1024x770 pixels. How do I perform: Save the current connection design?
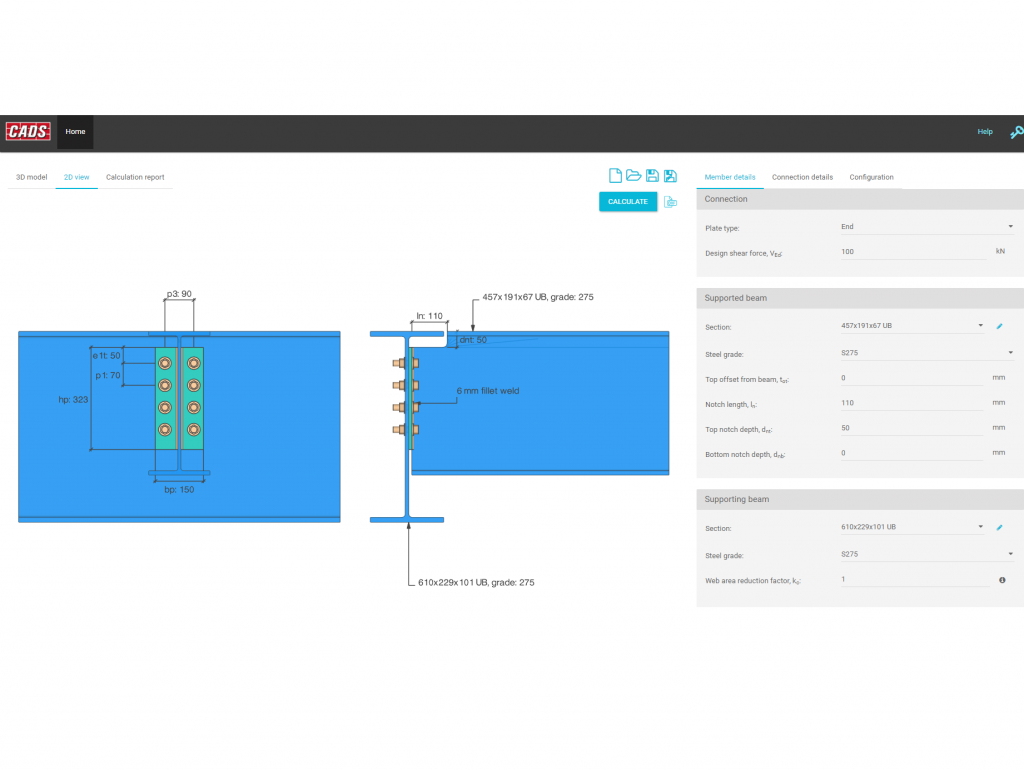click(x=653, y=174)
